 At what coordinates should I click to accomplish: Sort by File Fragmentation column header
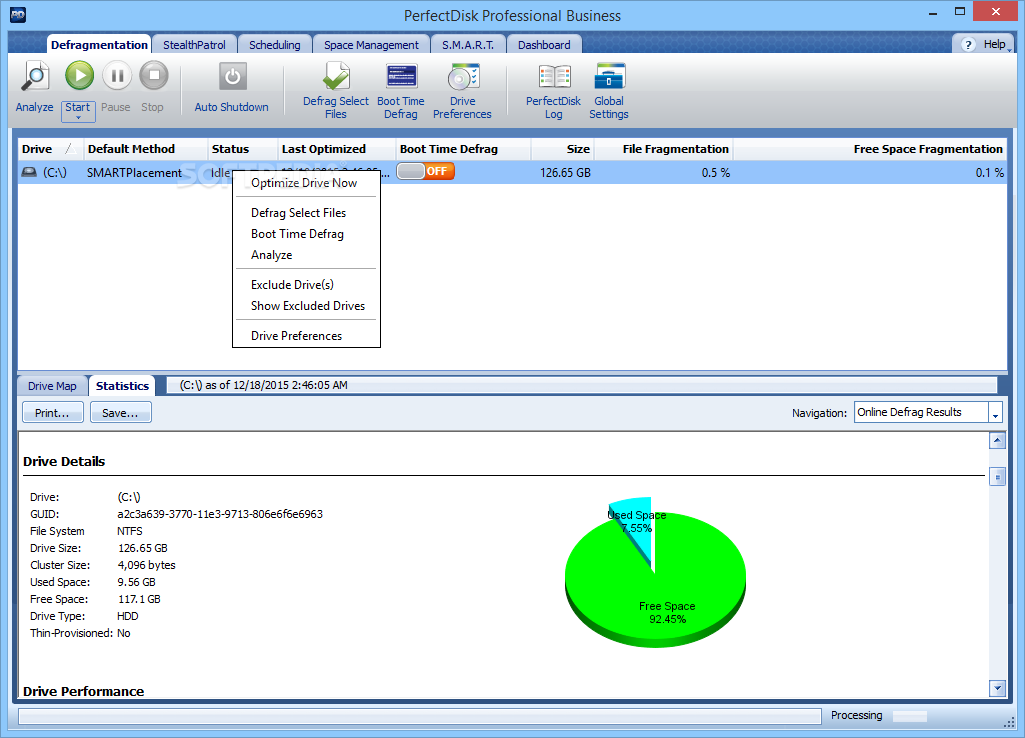(664, 149)
